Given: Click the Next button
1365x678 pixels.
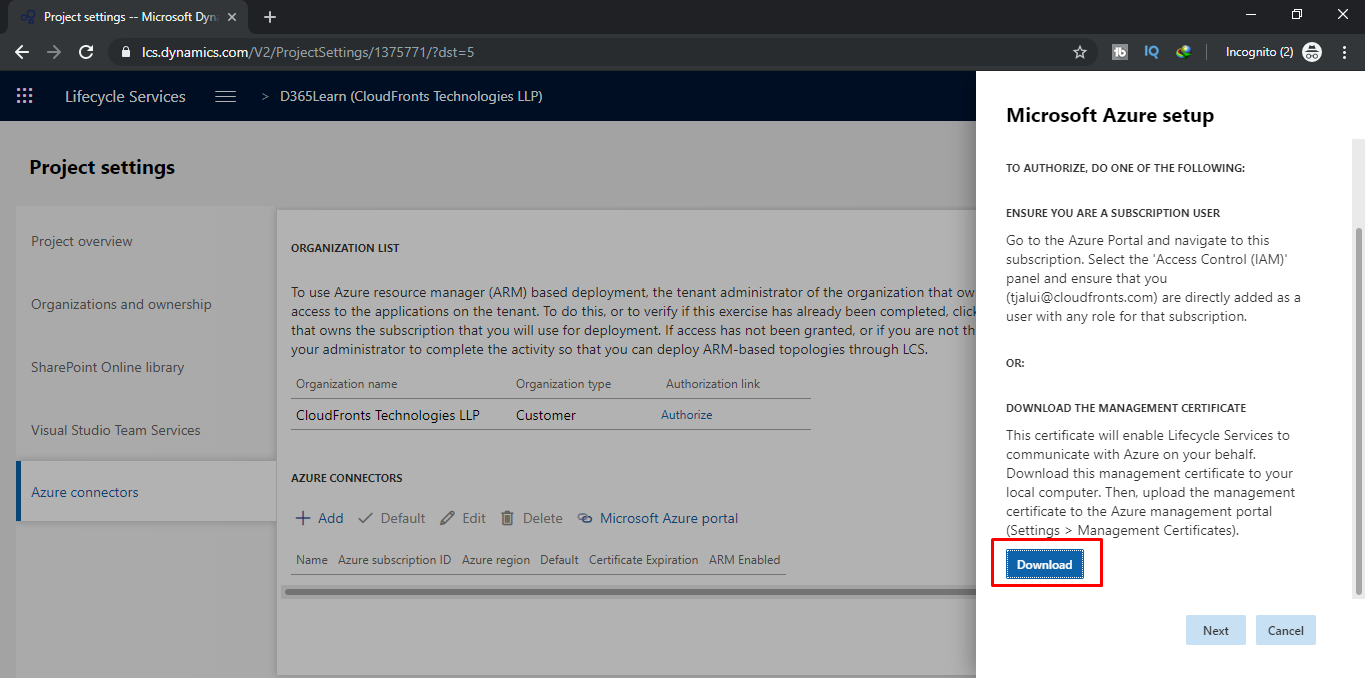Looking at the screenshot, I should pyautogui.click(x=1215, y=630).
